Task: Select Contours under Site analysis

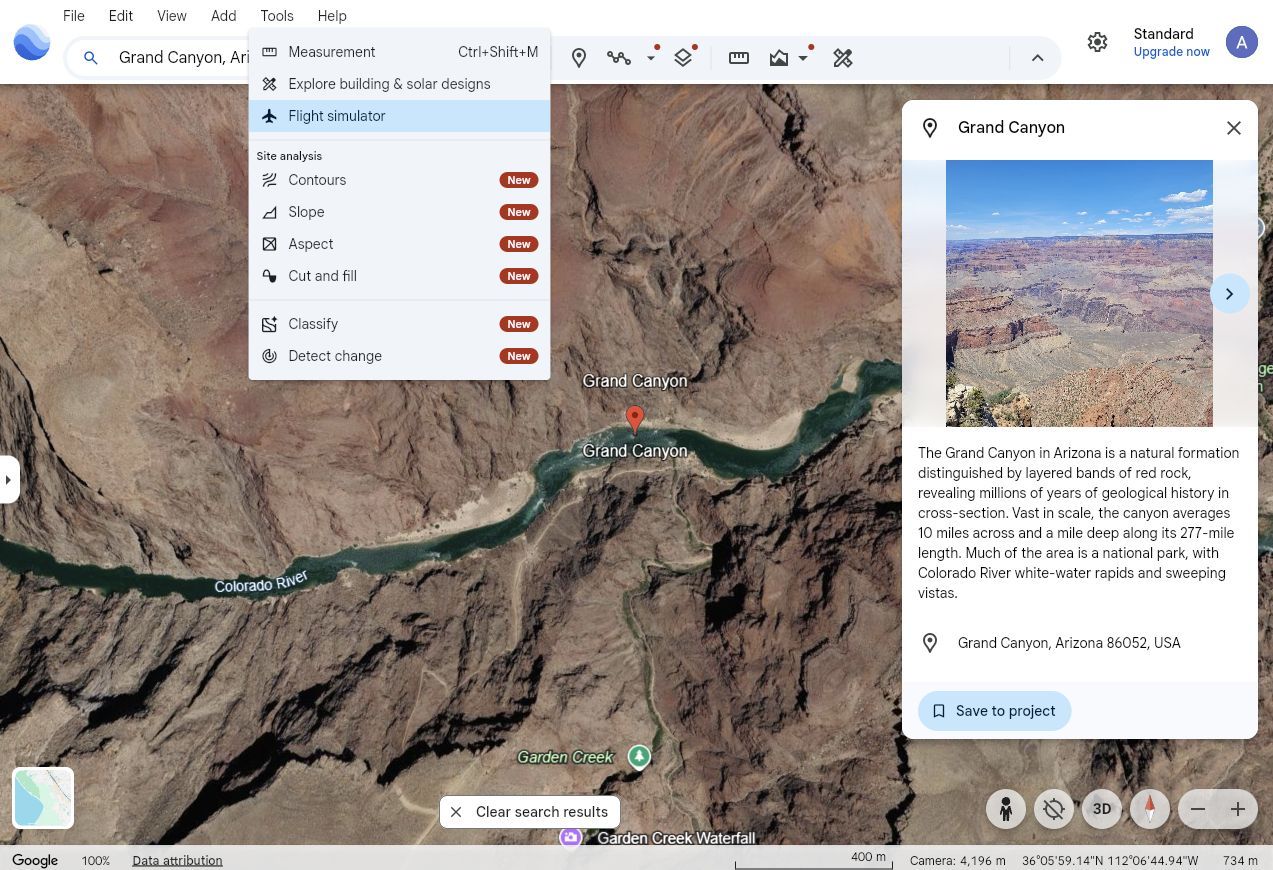Action: 399,180
